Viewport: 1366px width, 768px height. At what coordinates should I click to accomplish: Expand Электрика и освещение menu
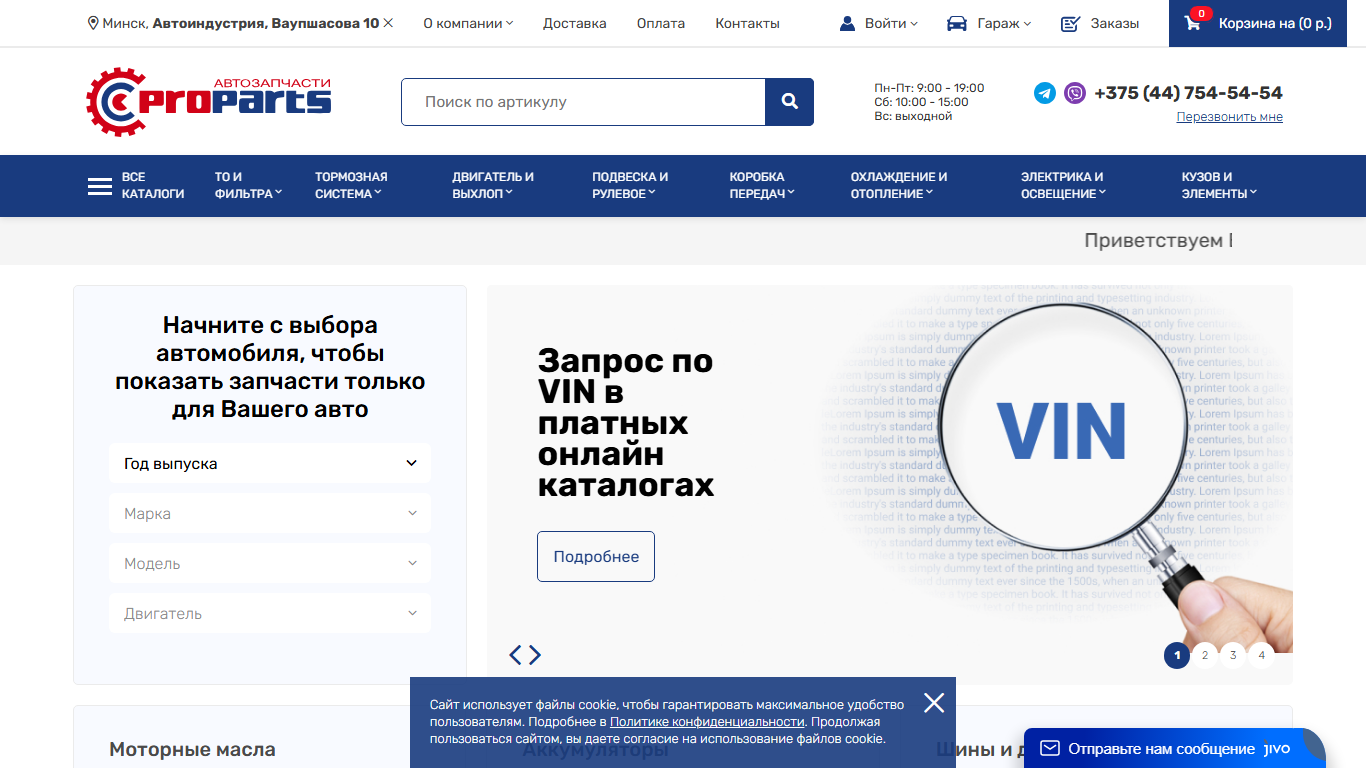[x=1064, y=185]
